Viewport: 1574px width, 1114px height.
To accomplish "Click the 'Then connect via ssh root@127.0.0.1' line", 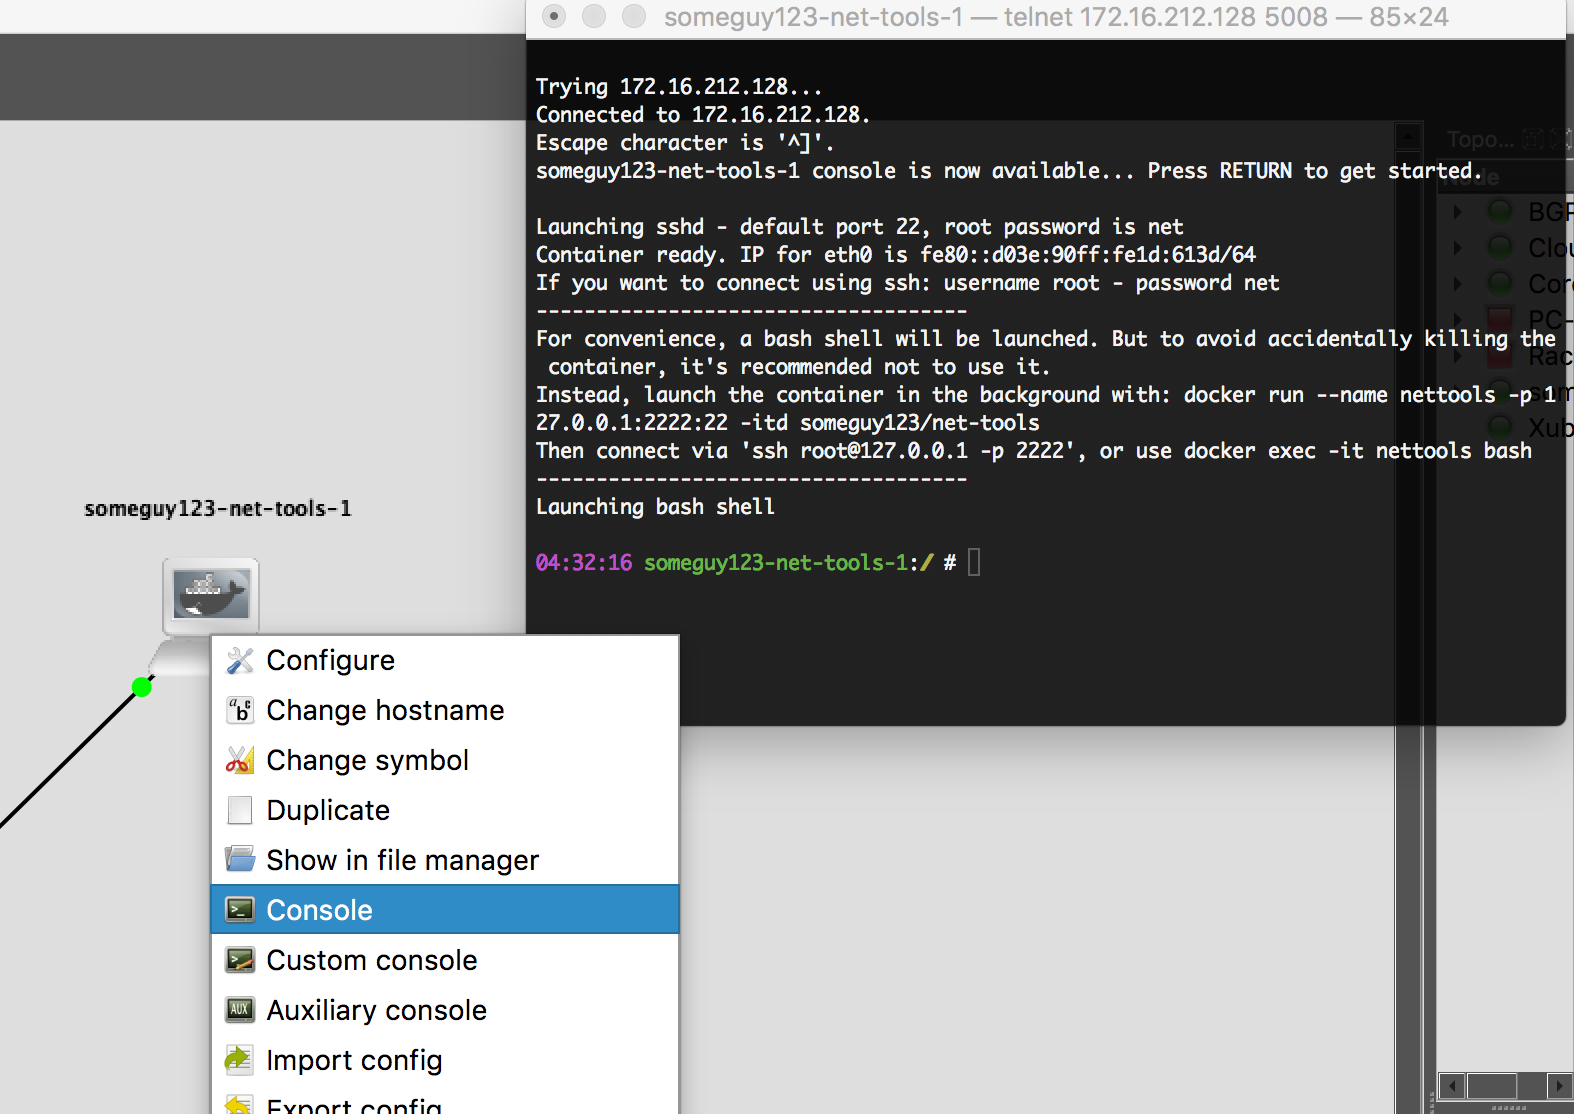I will pyautogui.click(x=1034, y=451).
